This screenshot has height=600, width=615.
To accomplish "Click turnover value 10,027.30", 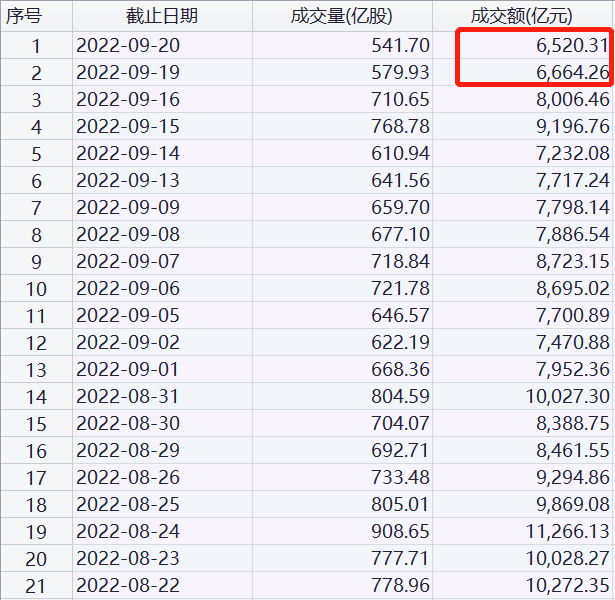I will [568, 396].
